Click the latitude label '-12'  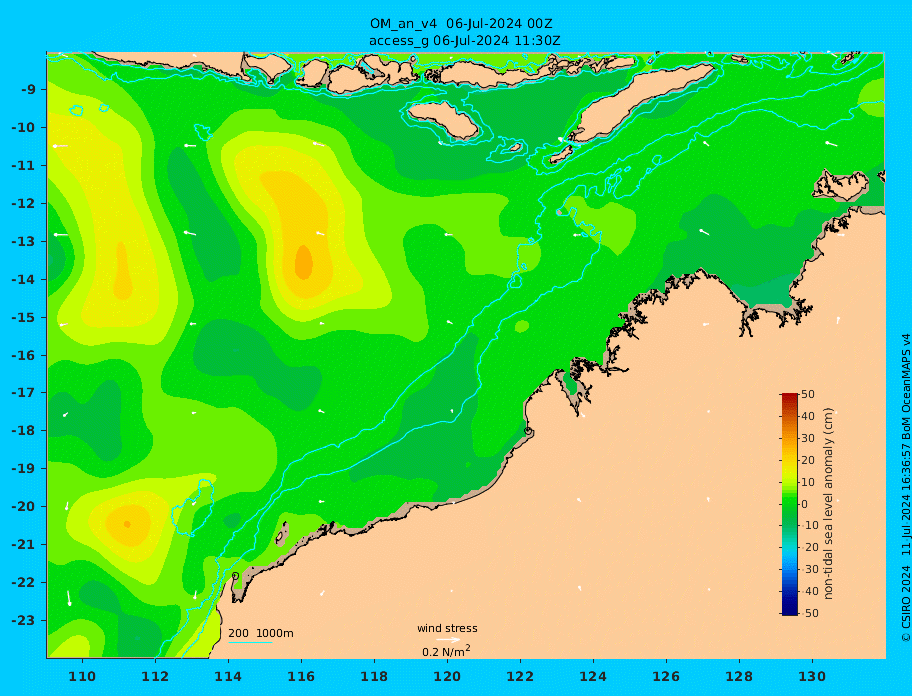pos(24,204)
